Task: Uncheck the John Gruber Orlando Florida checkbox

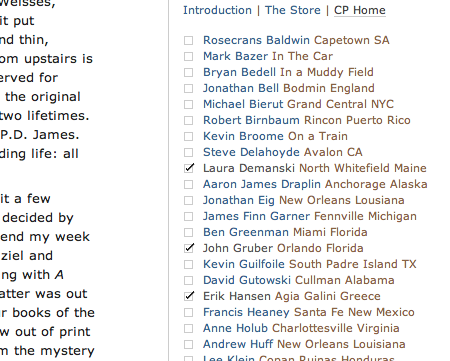Action: pos(189,248)
